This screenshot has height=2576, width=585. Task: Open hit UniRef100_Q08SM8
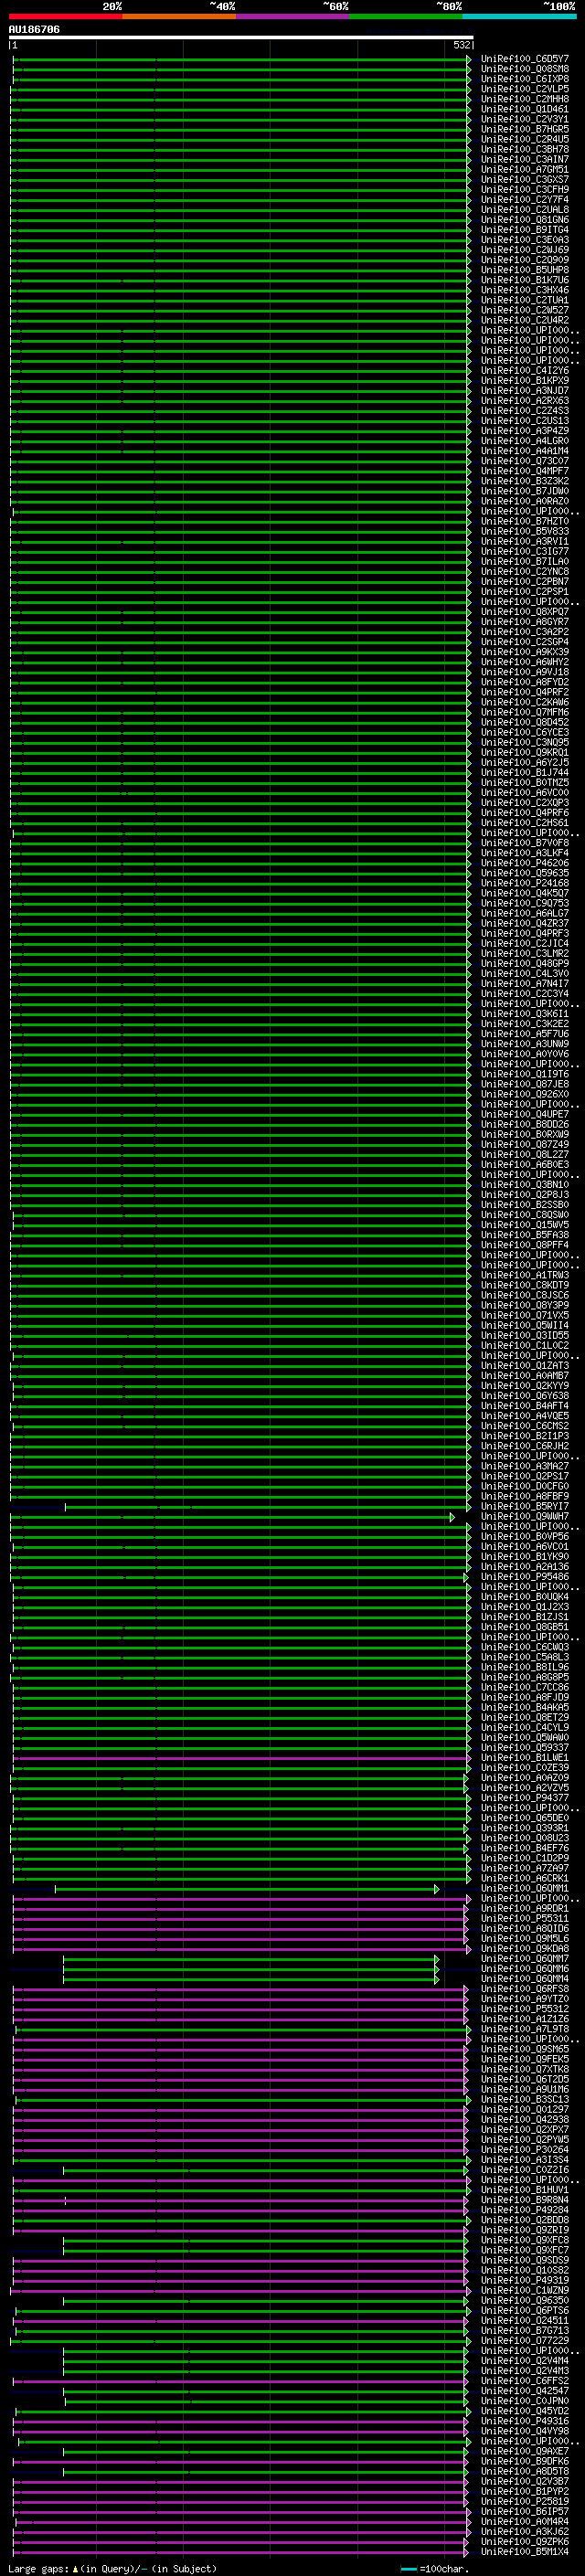525,69
